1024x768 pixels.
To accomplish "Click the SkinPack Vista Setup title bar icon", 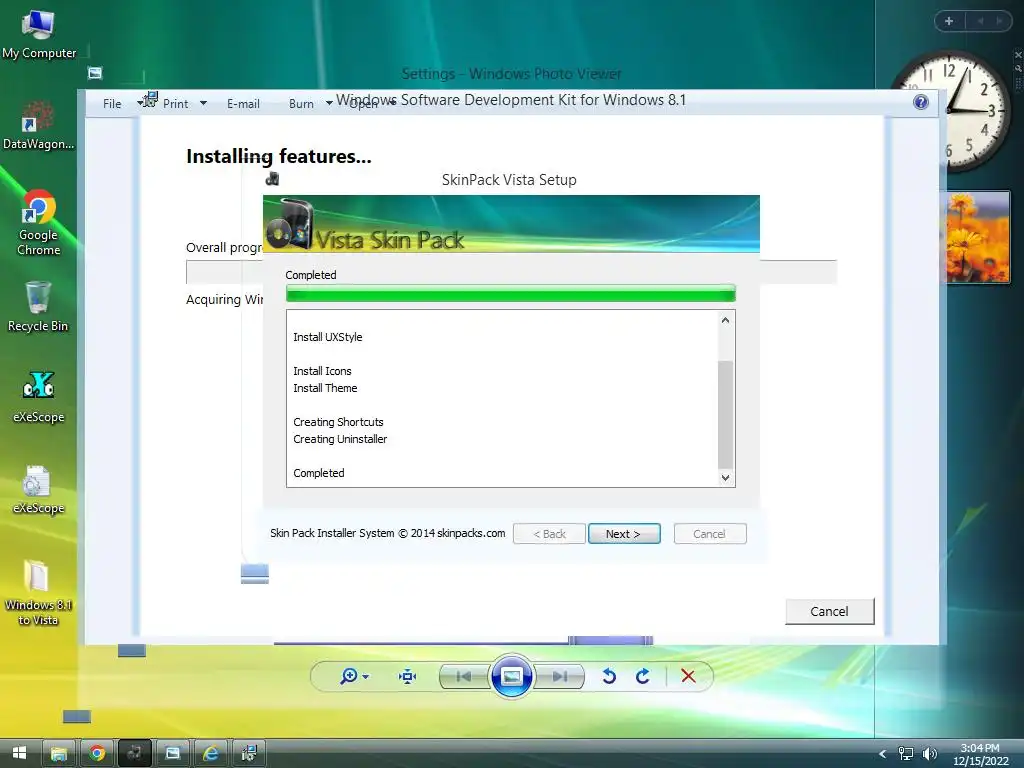I will (x=273, y=178).
